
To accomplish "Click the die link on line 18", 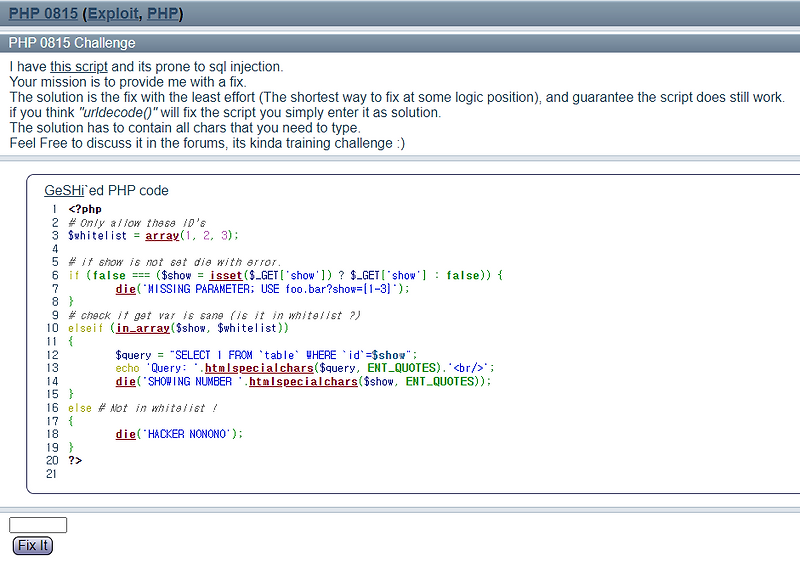I will 126,434.
